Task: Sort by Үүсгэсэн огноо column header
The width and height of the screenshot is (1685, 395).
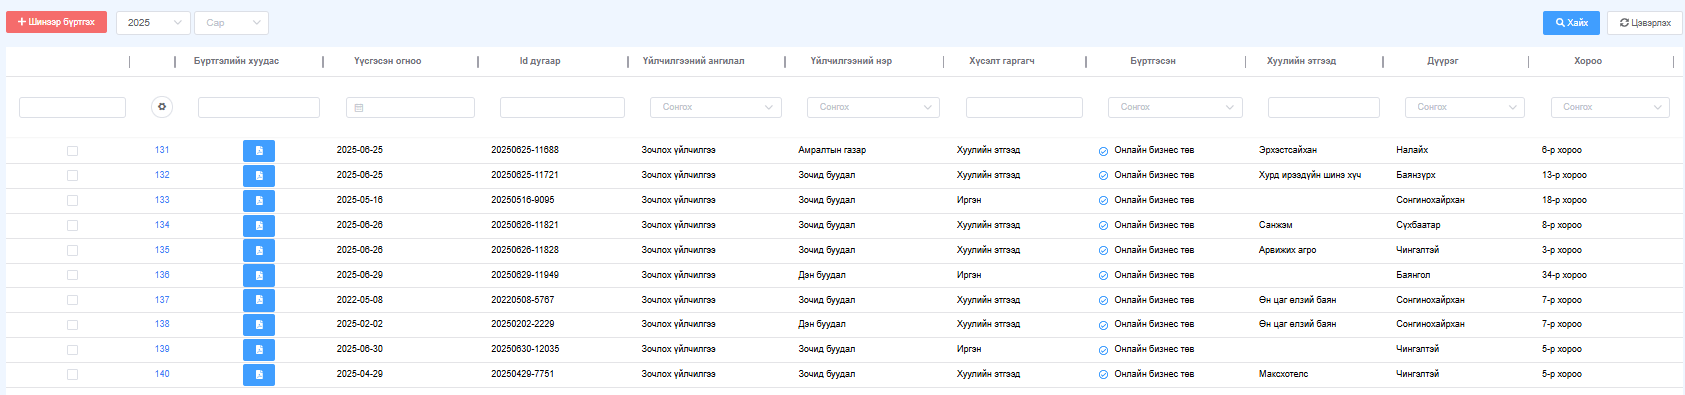Action: pyautogui.click(x=387, y=61)
